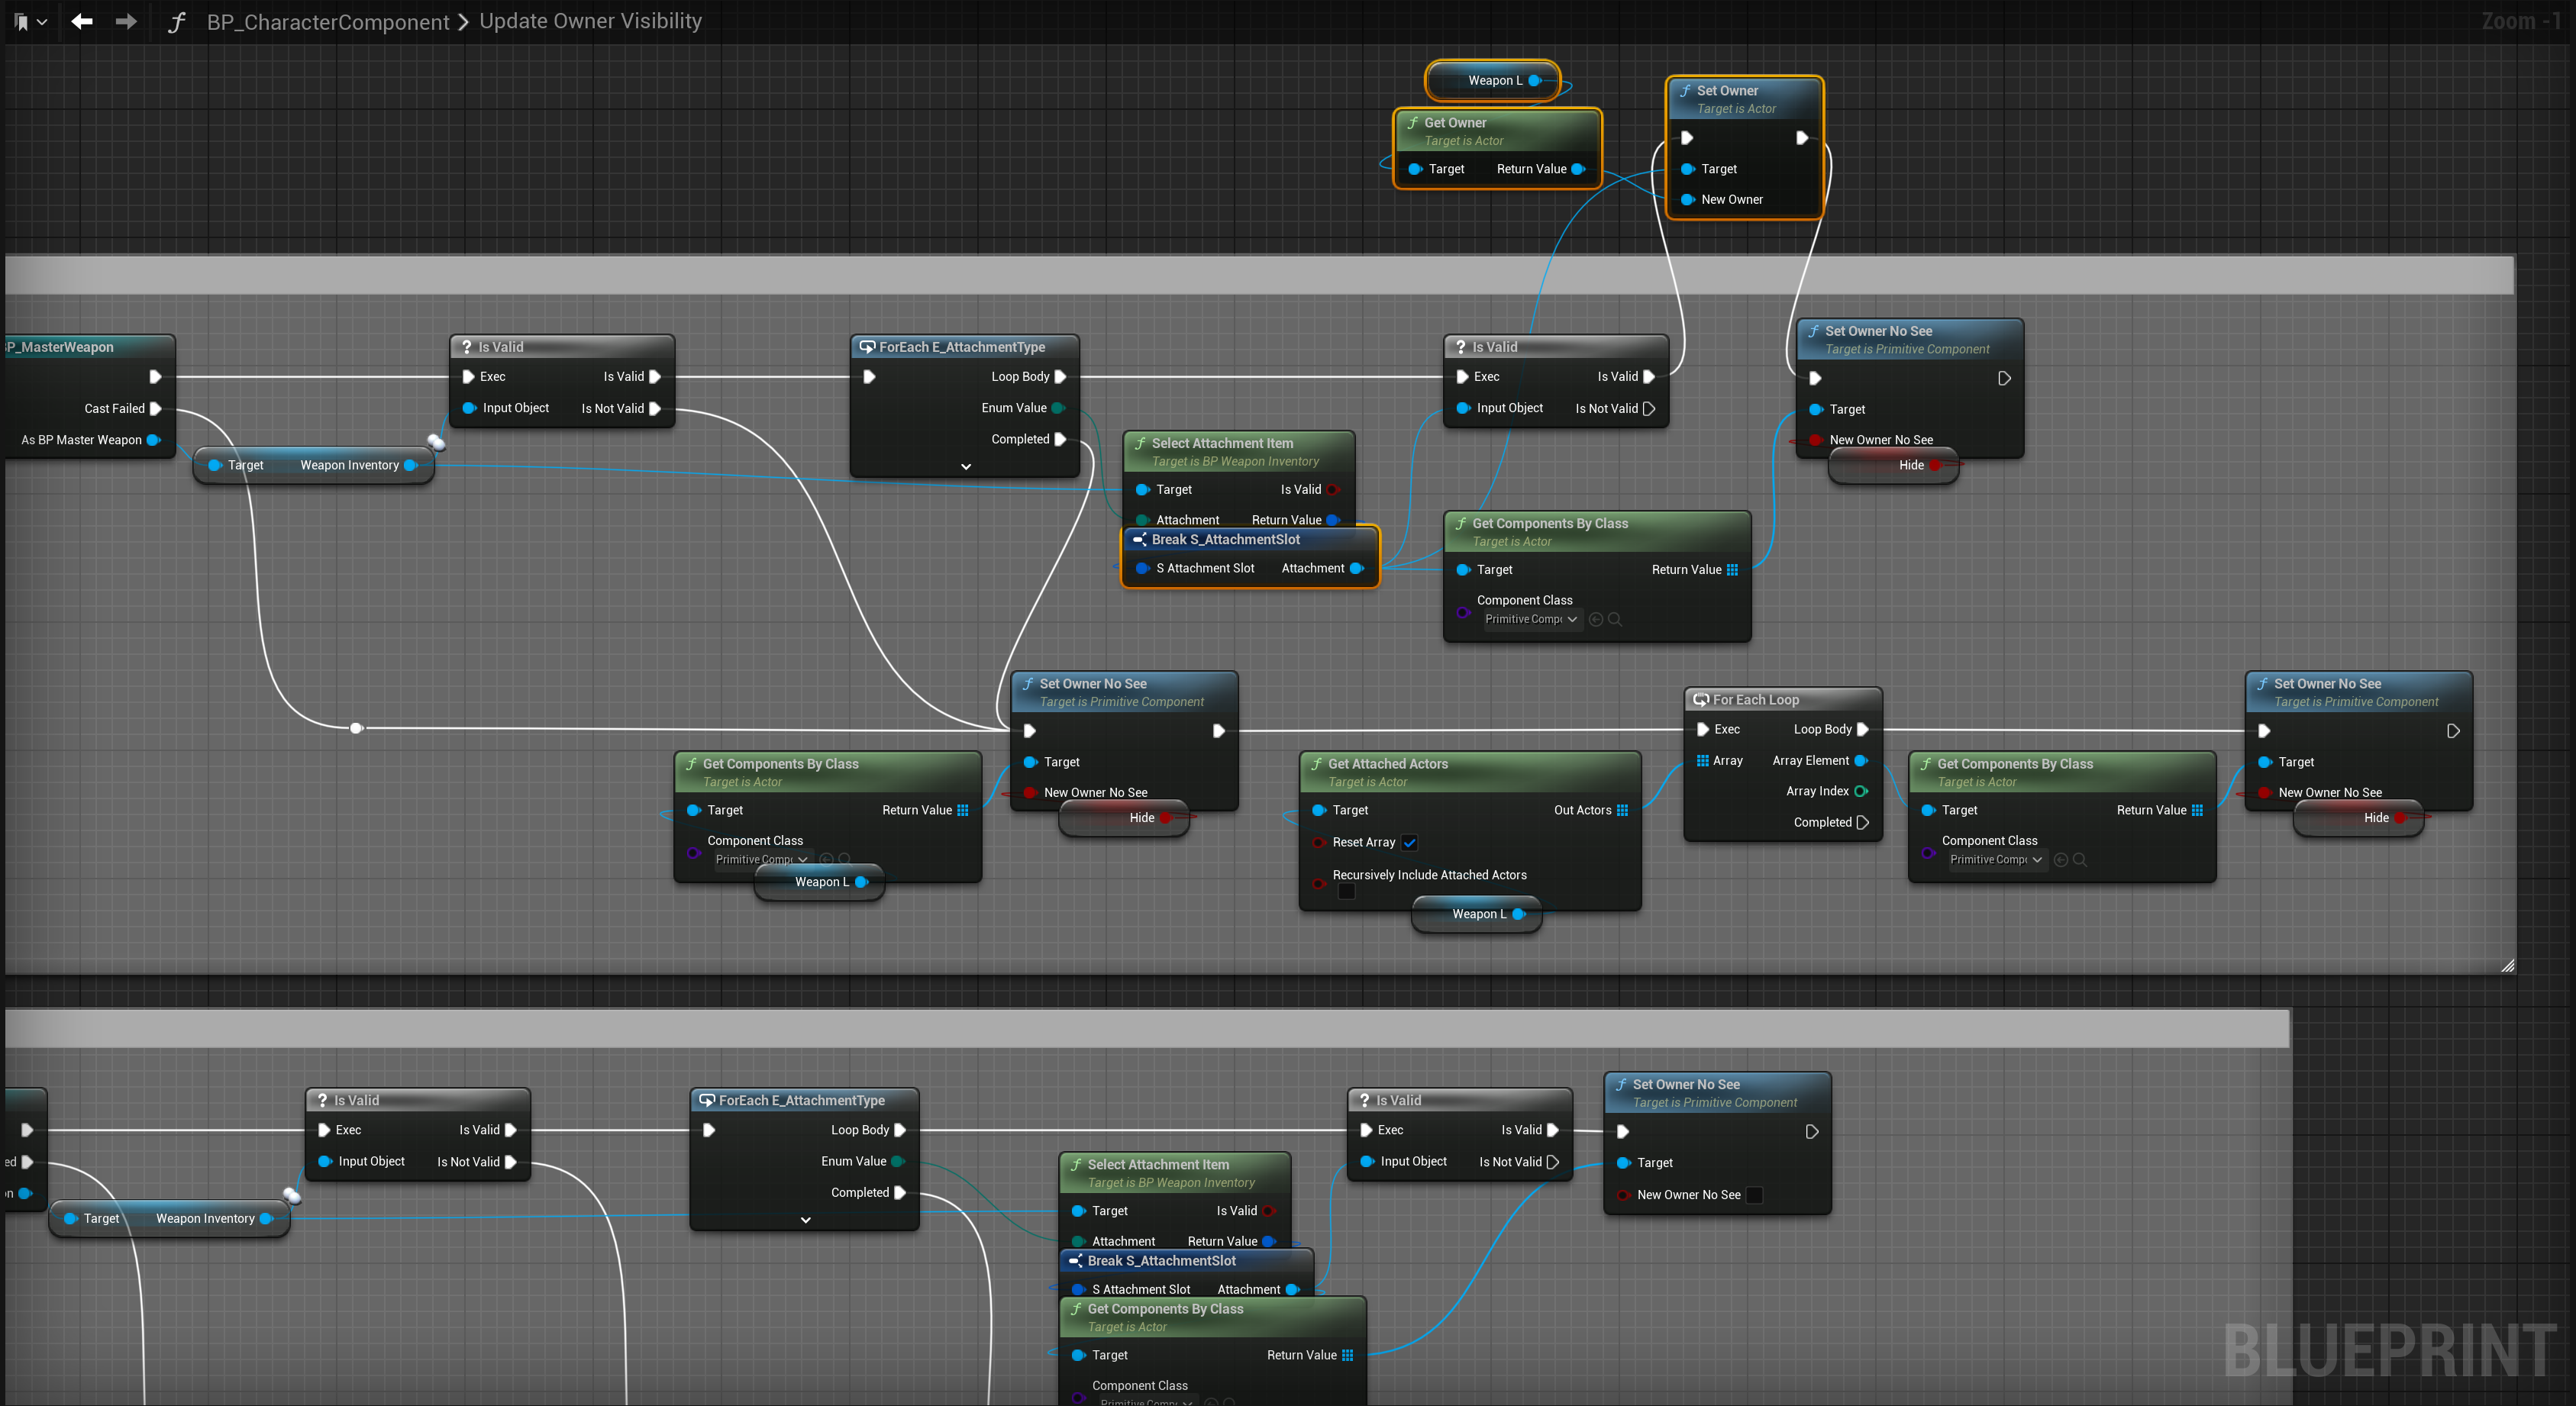Select the Set Owner node title
Image resolution: width=2576 pixels, height=1406 pixels.
point(1727,91)
